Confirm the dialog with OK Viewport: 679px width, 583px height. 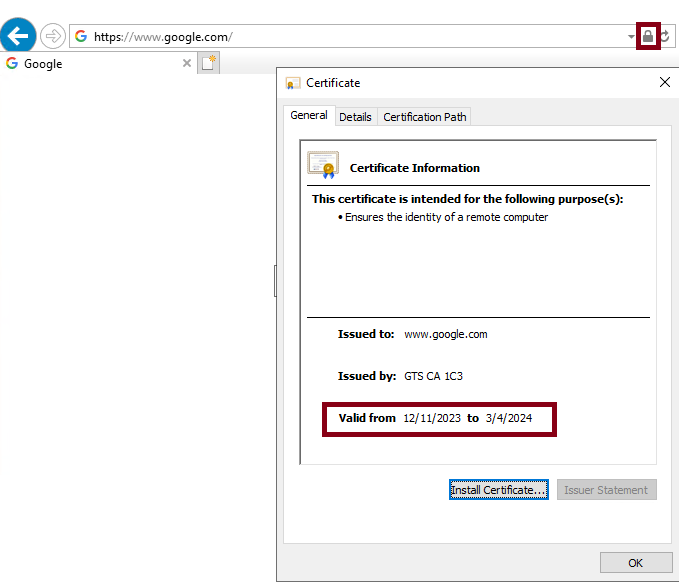[636, 563]
